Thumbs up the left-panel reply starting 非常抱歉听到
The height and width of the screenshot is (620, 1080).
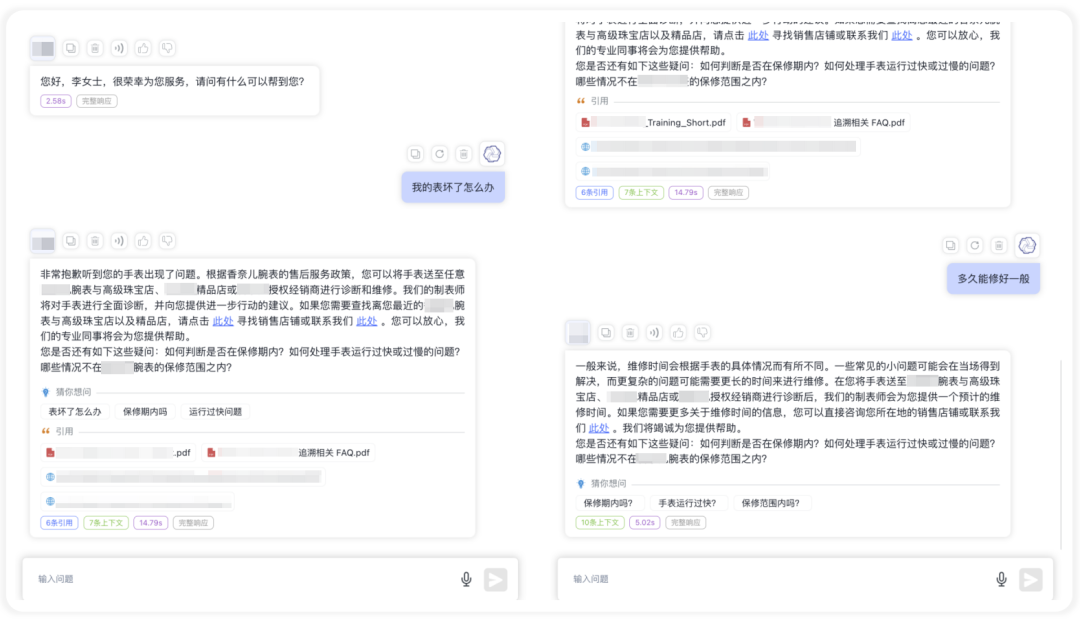pos(143,241)
